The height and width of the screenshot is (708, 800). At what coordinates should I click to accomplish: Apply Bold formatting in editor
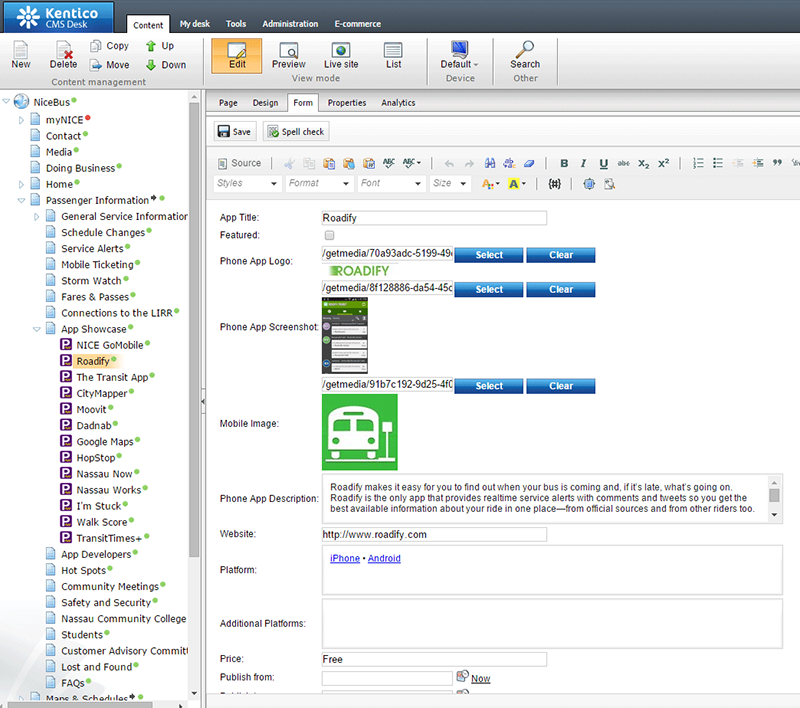[564, 163]
